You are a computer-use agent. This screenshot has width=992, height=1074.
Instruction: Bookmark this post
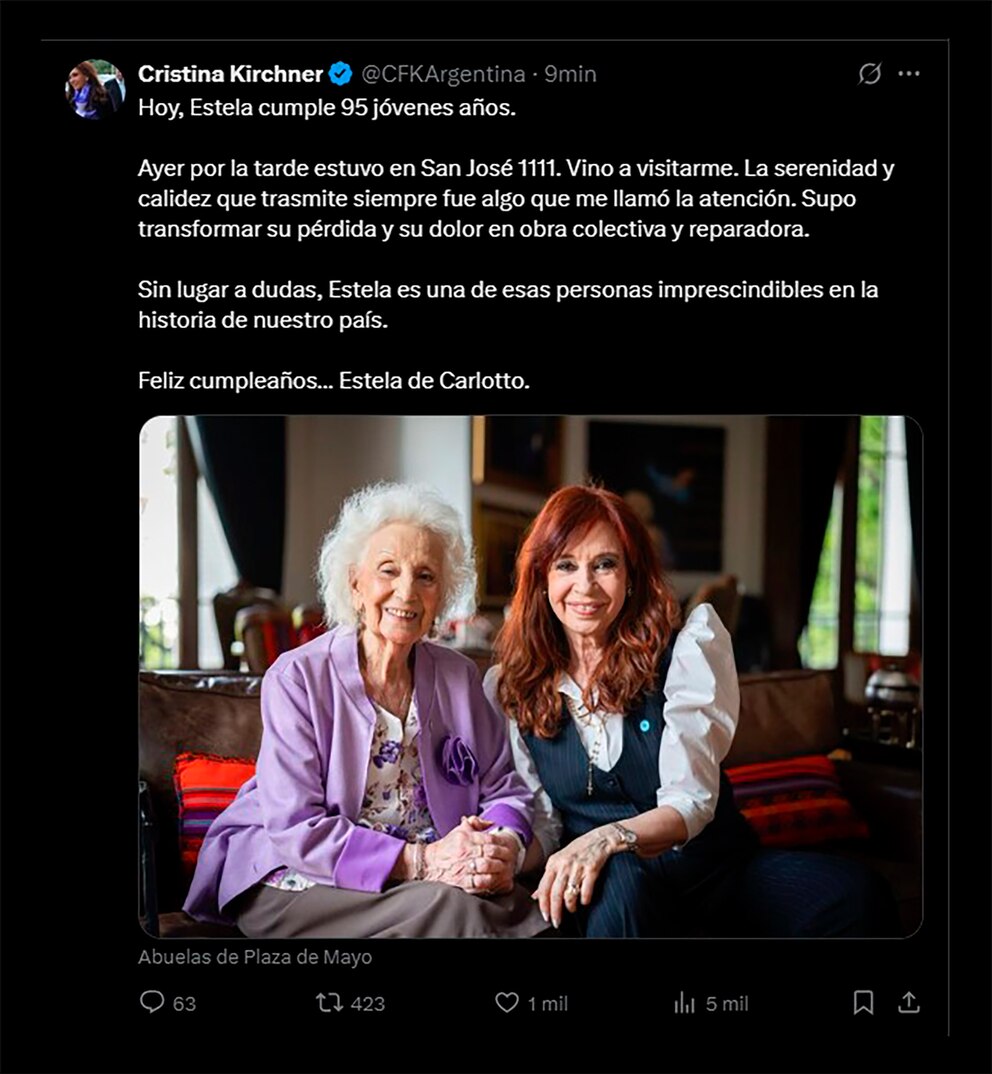point(863,1002)
